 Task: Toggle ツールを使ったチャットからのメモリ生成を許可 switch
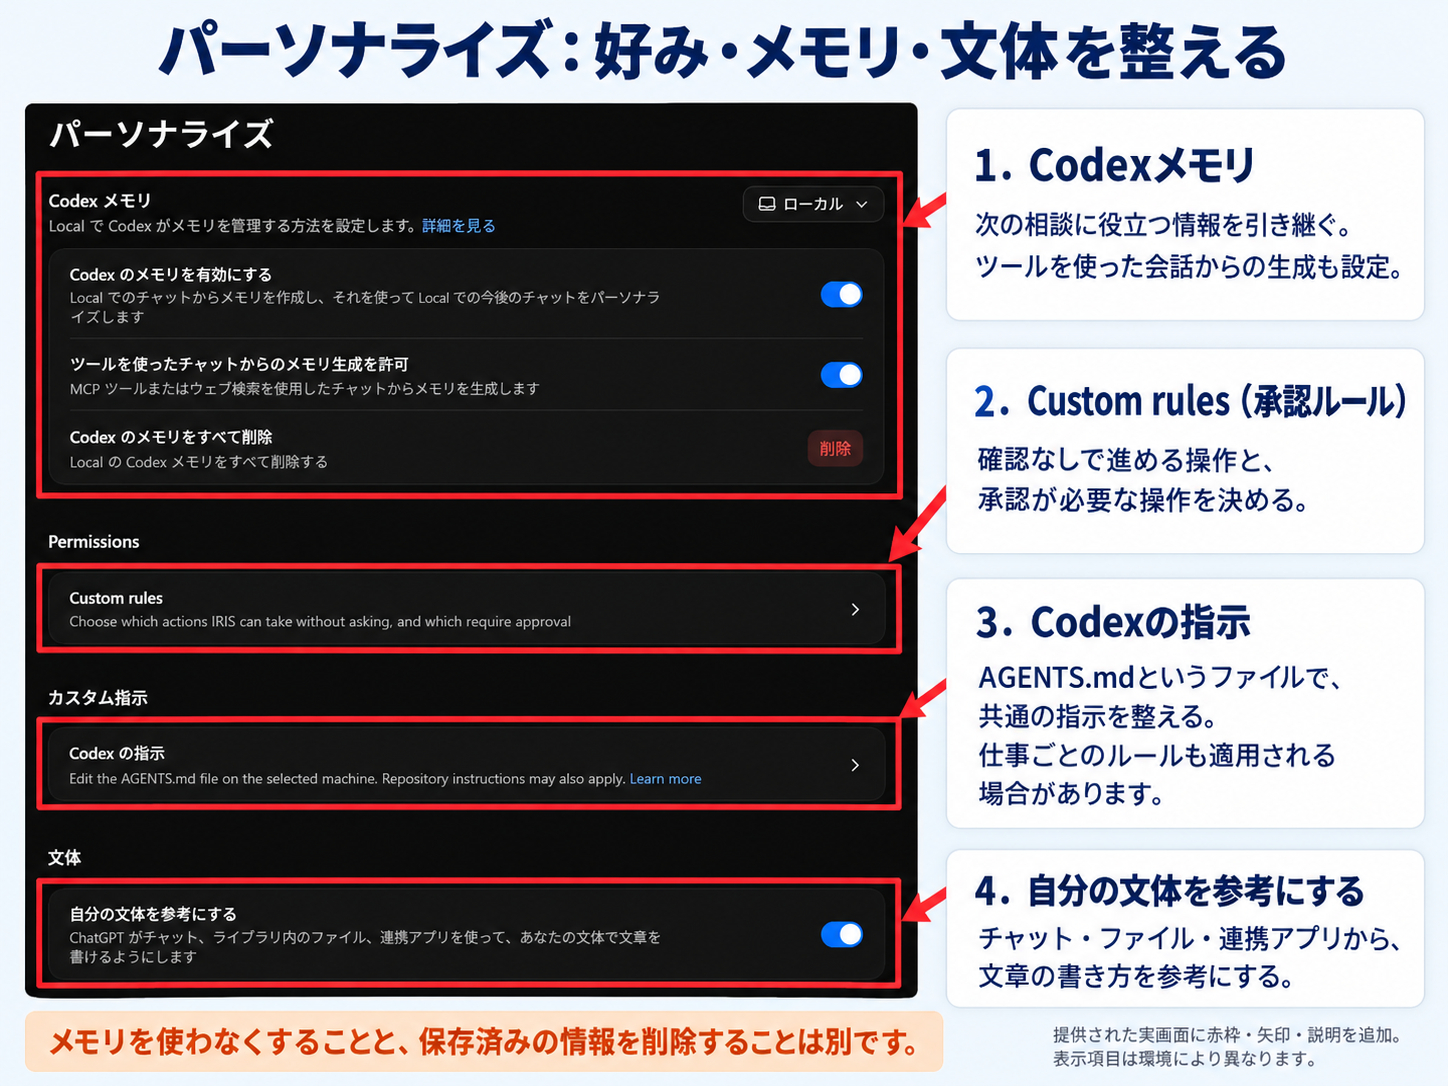click(x=842, y=374)
